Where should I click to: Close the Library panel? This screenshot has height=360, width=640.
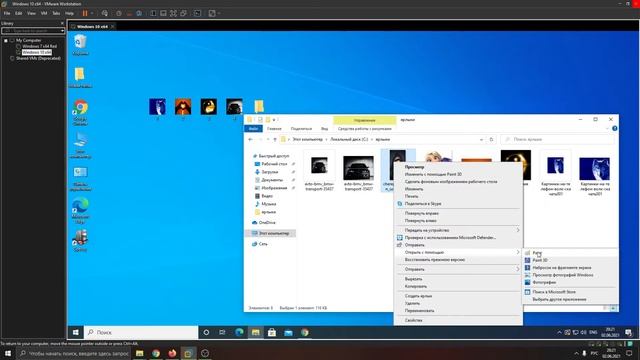(x=62, y=23)
